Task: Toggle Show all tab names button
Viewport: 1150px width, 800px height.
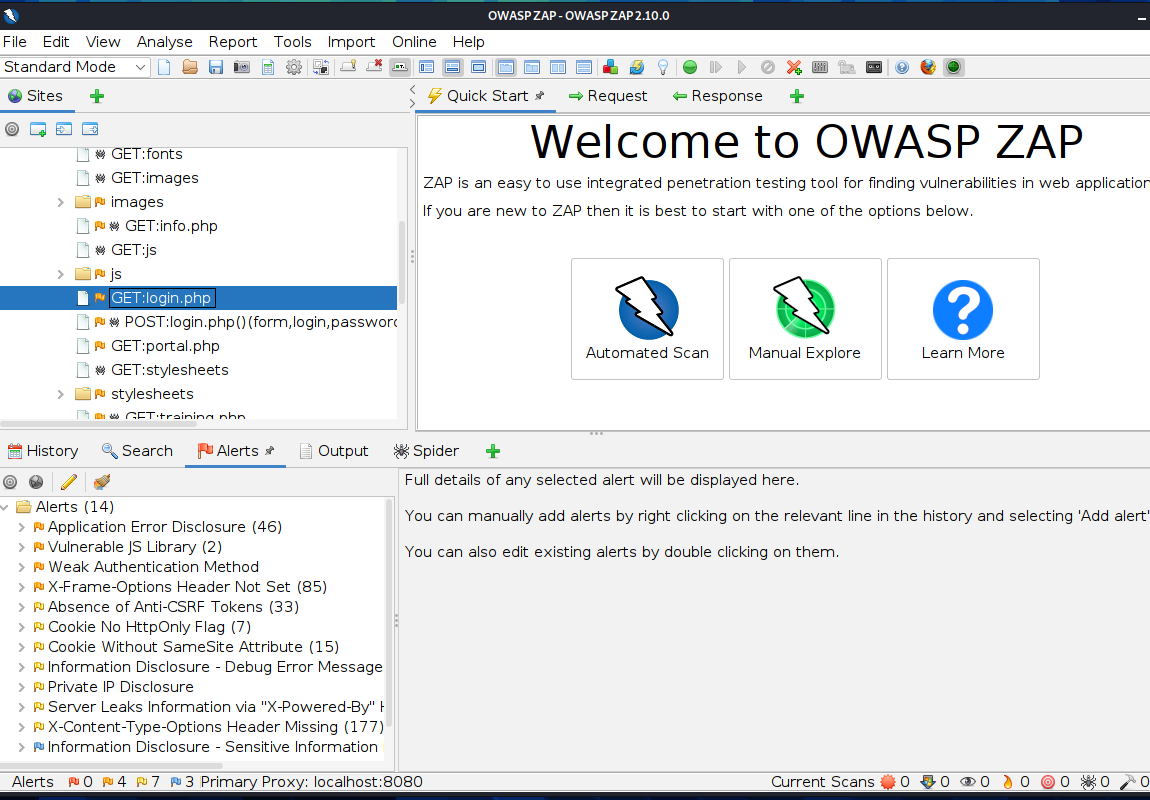Action: point(400,67)
